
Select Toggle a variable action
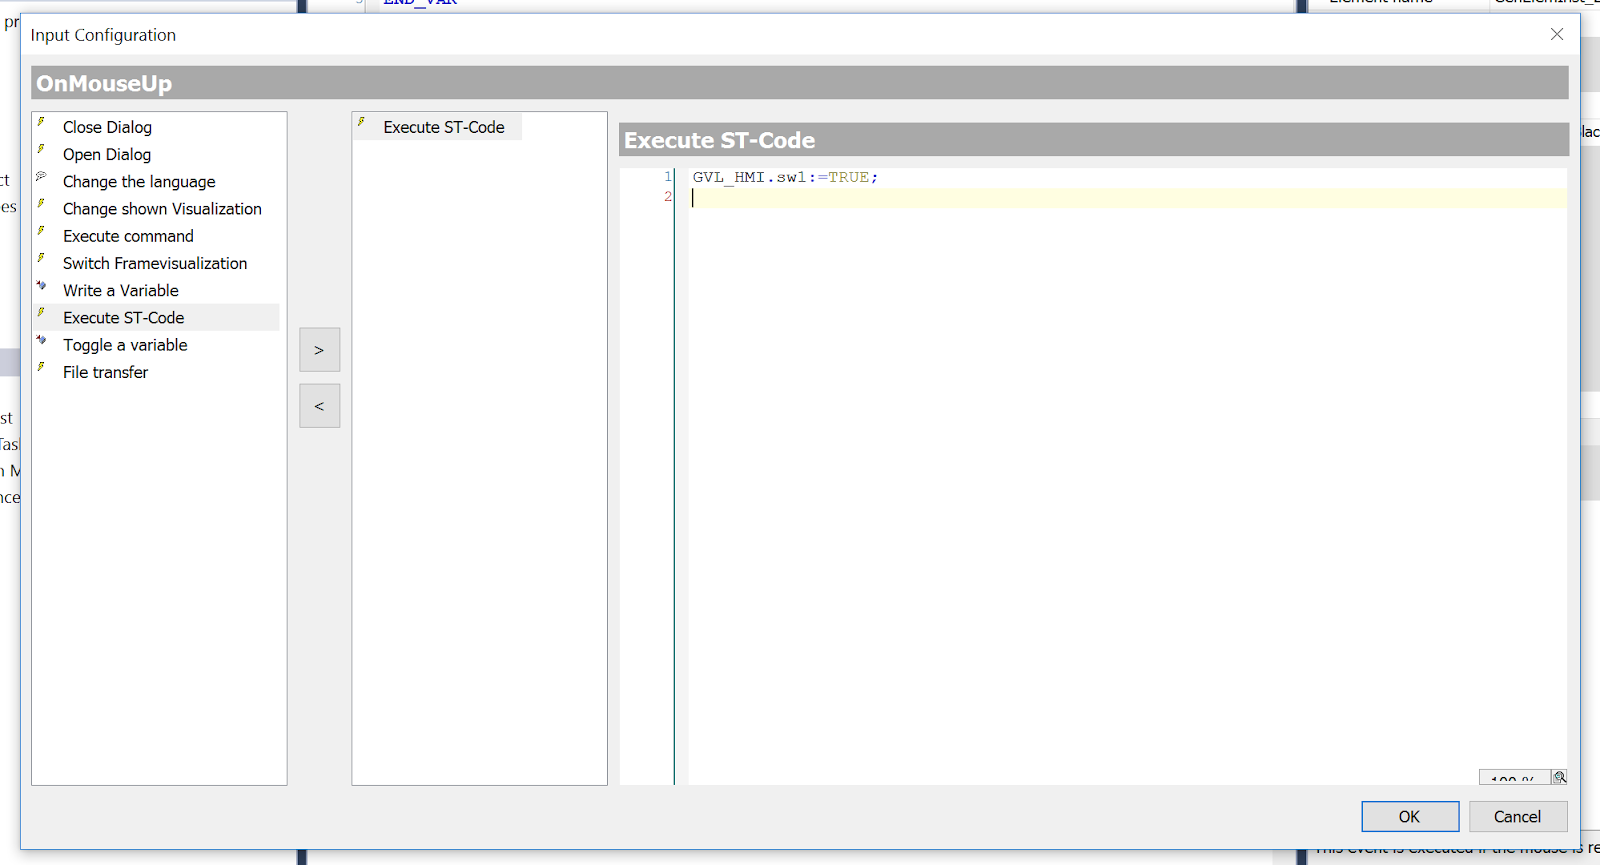(125, 345)
